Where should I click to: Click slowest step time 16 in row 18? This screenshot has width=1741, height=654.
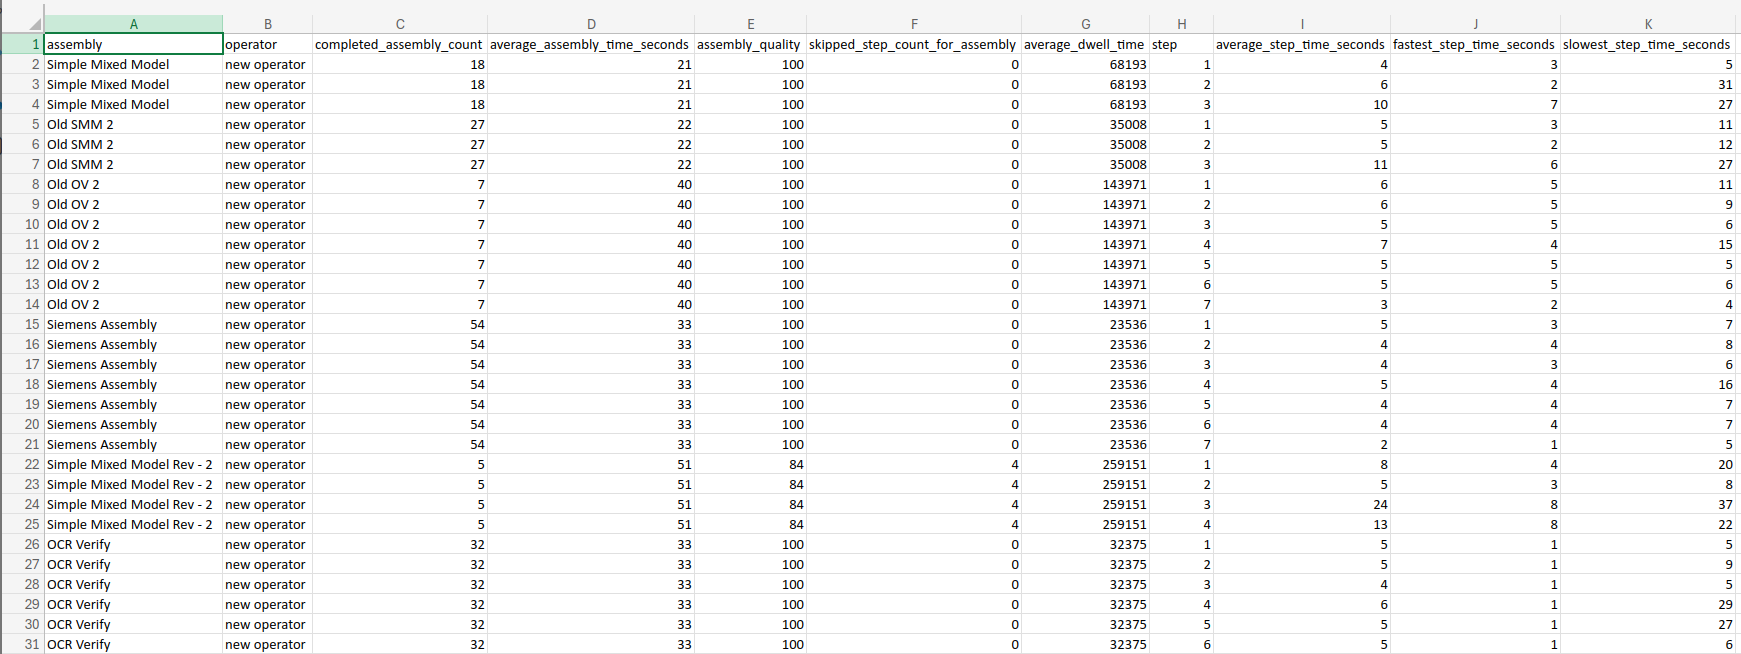(1725, 384)
